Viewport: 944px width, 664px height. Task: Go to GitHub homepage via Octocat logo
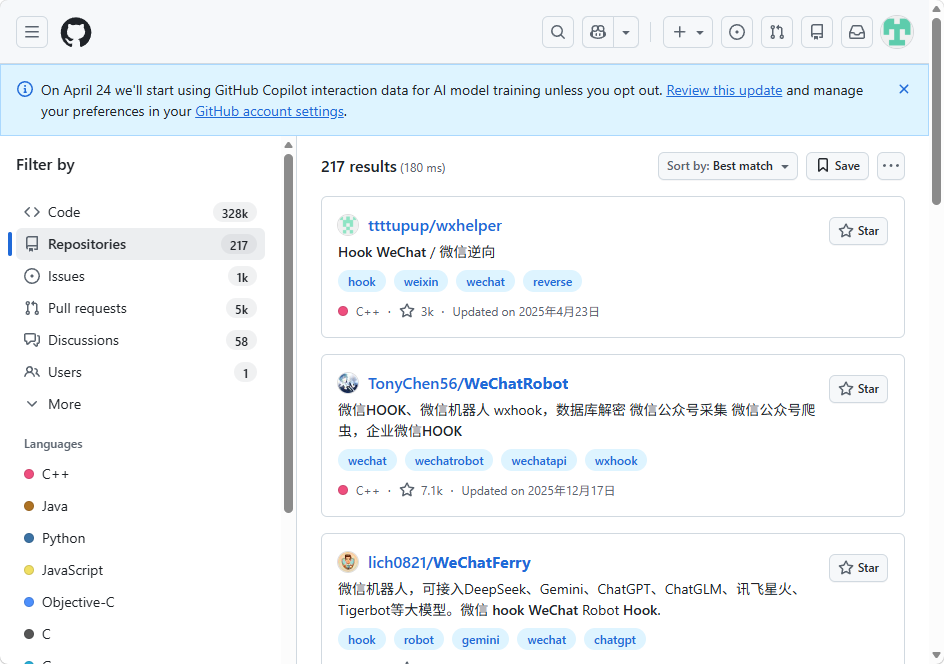76,32
